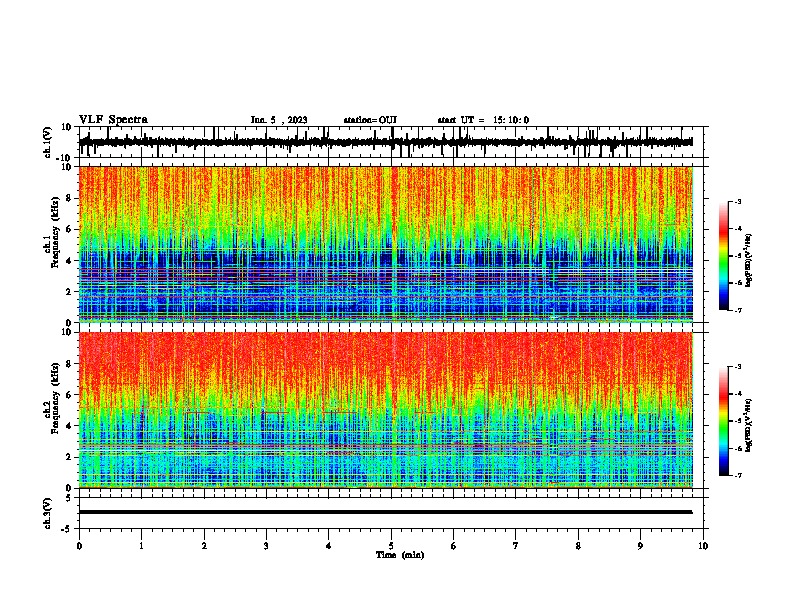Click time axis tick label '7'
792x612 pixels.
(516, 546)
